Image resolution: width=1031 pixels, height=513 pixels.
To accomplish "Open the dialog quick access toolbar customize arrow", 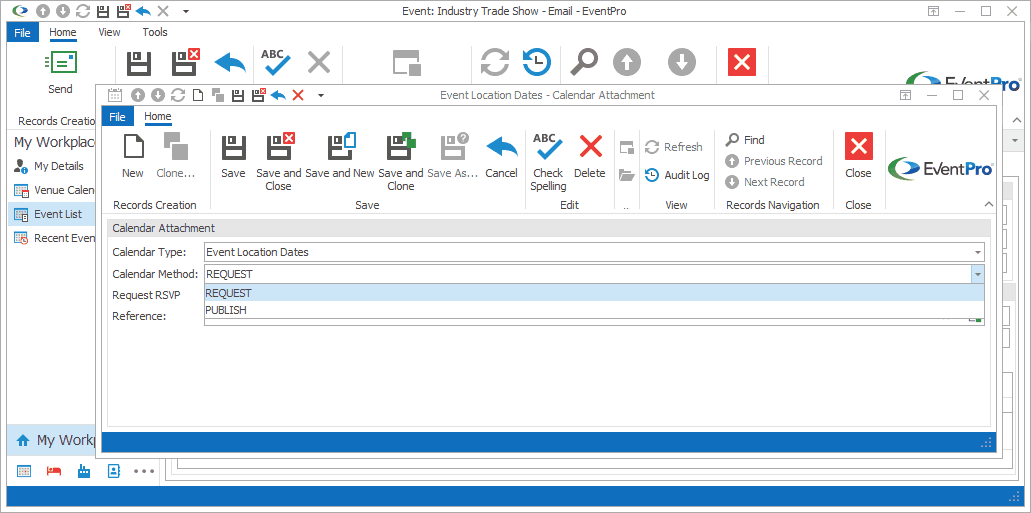I will coord(321,95).
